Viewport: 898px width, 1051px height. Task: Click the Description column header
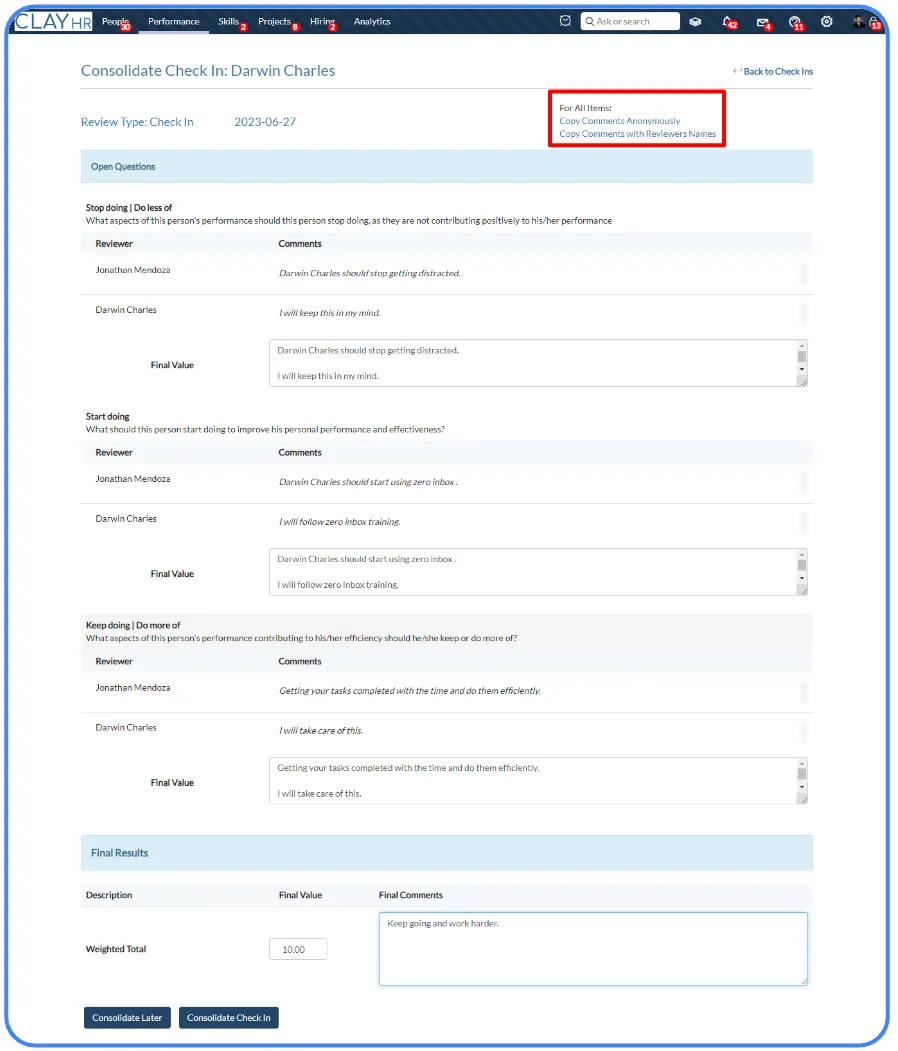109,895
